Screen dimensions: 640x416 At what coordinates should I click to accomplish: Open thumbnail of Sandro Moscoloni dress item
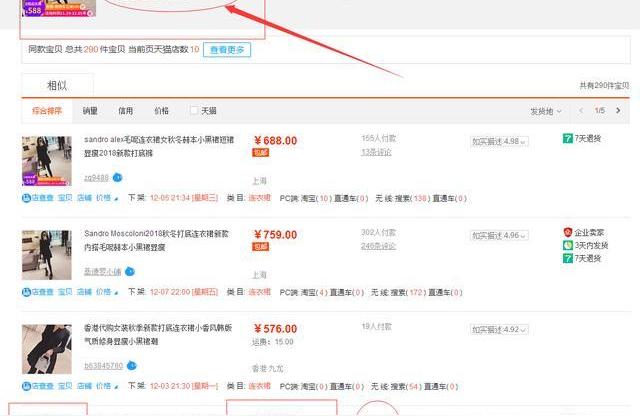47,255
